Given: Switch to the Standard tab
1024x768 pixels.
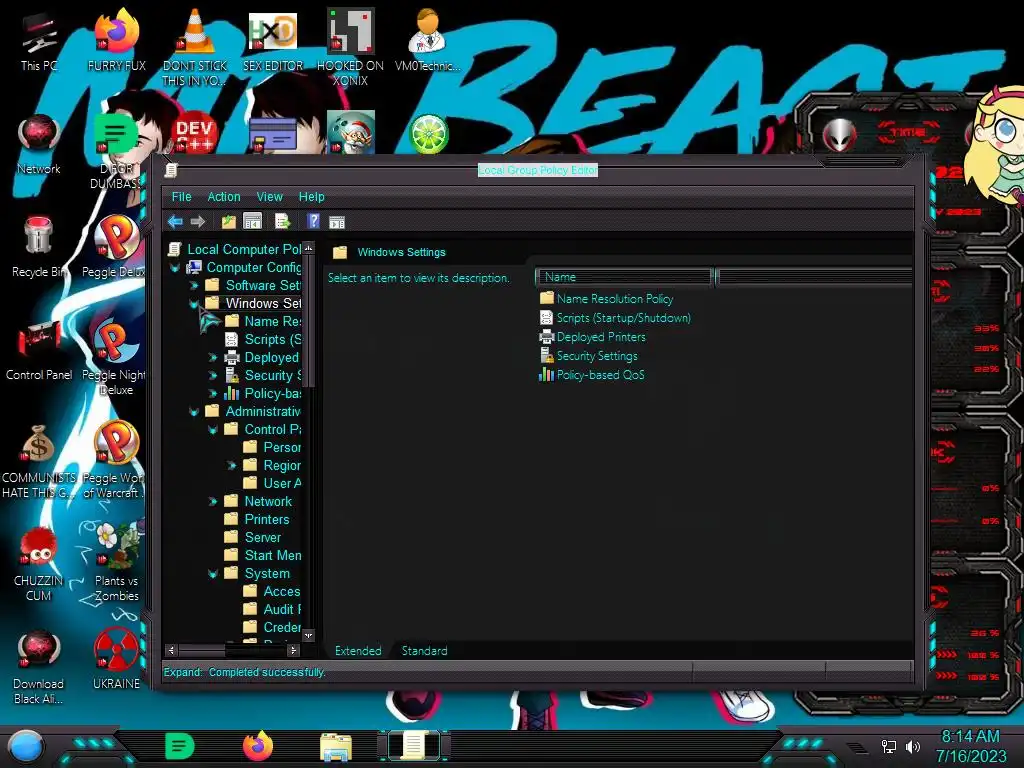Looking at the screenshot, I should click(x=424, y=650).
